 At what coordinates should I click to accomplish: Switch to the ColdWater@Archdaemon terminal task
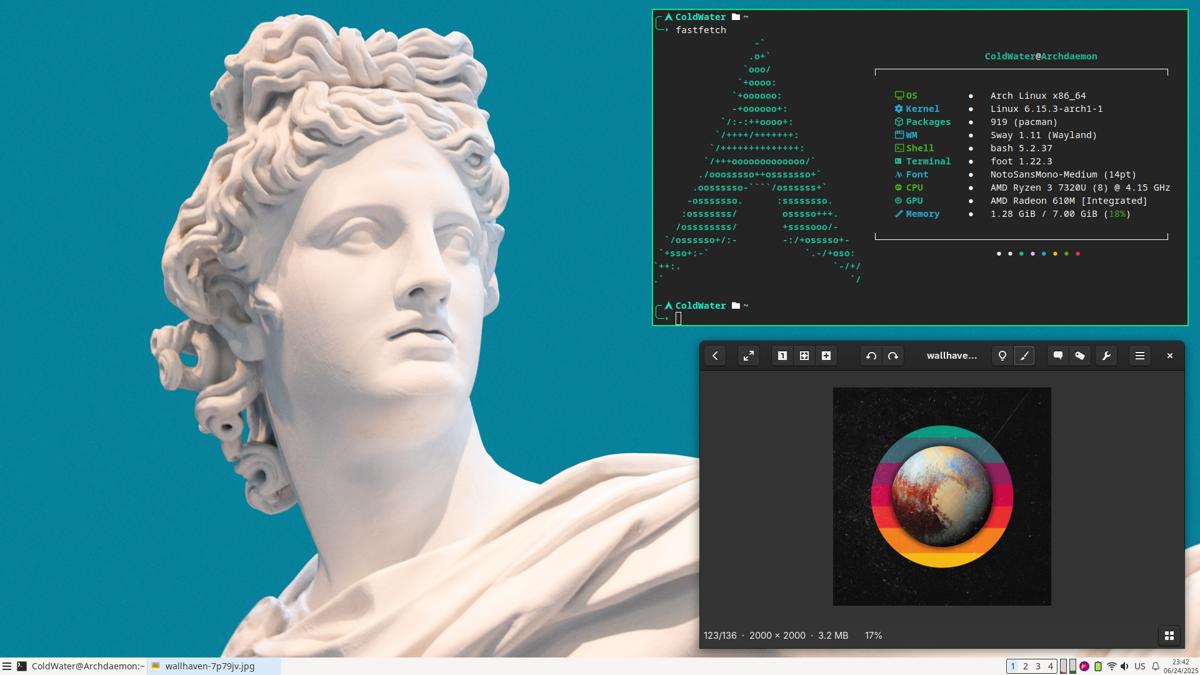point(80,666)
